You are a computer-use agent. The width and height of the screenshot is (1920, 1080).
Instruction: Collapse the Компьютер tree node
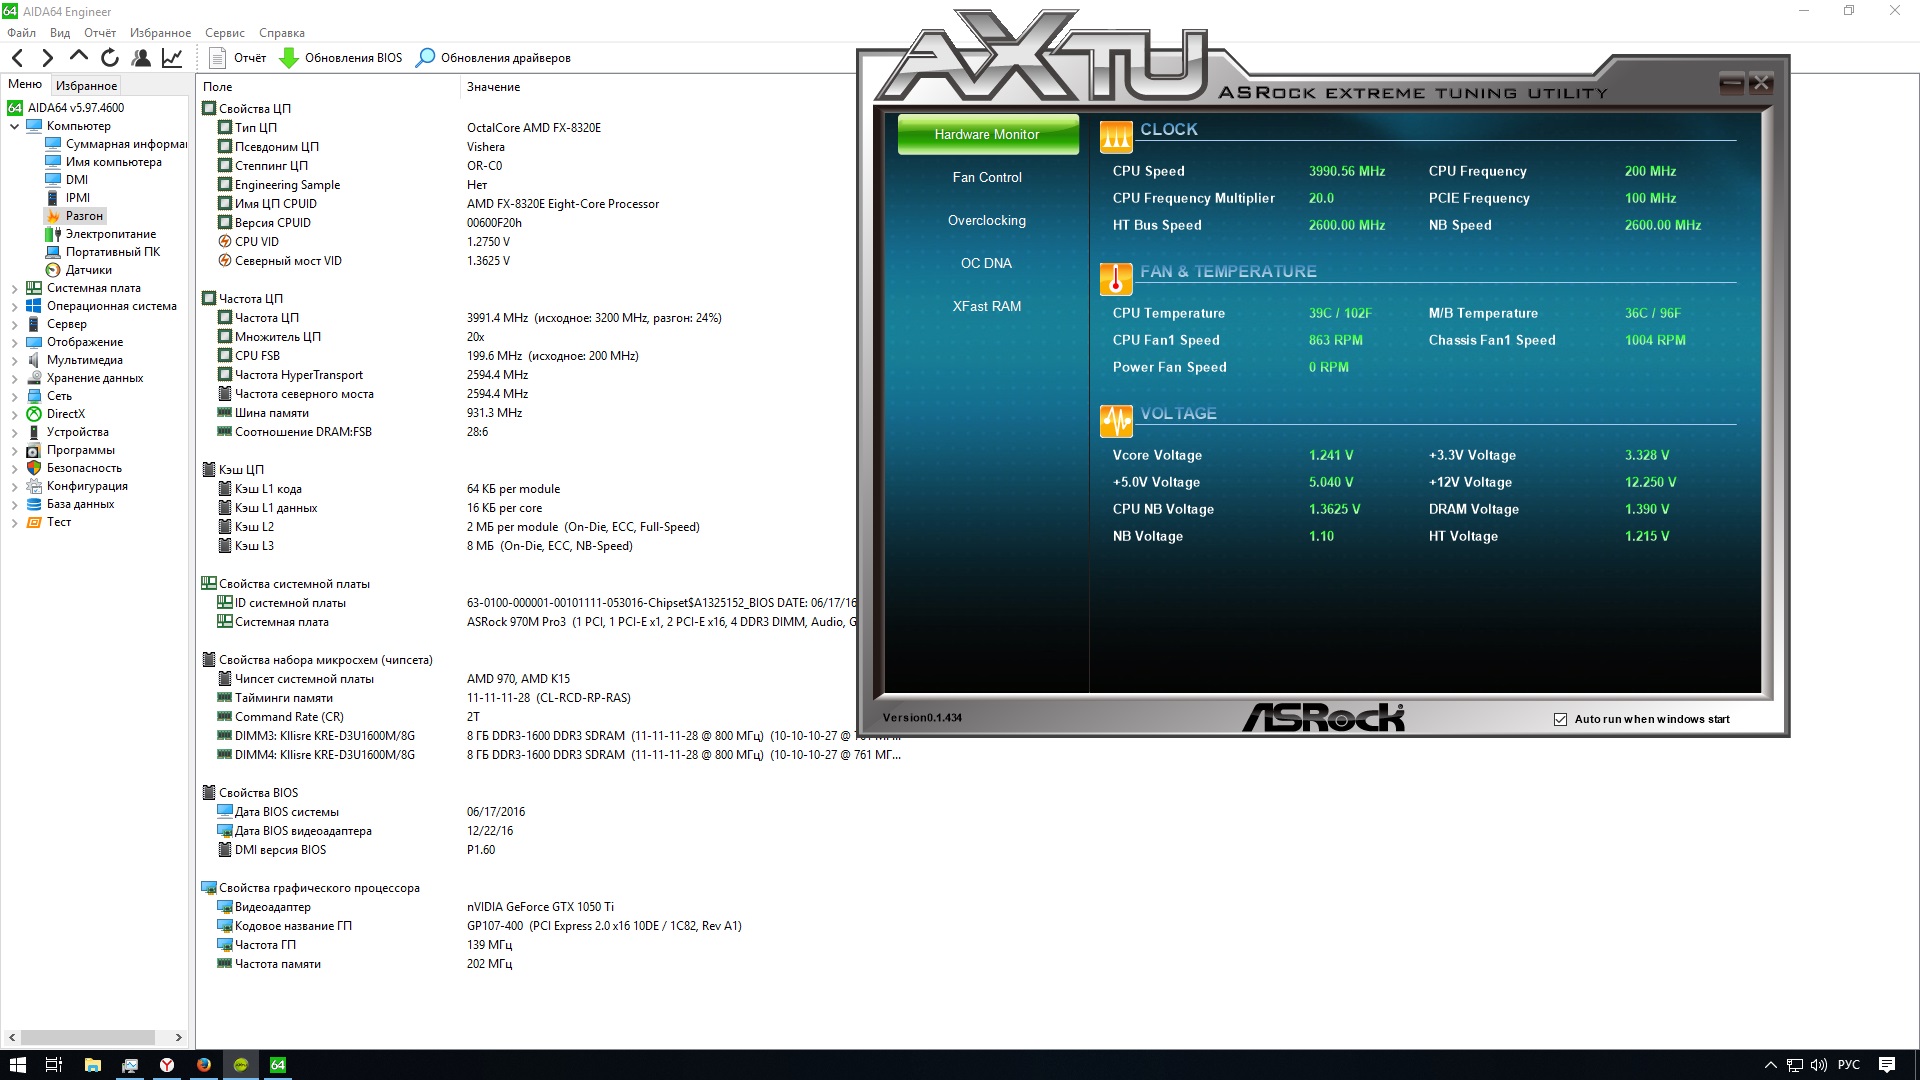[14, 126]
